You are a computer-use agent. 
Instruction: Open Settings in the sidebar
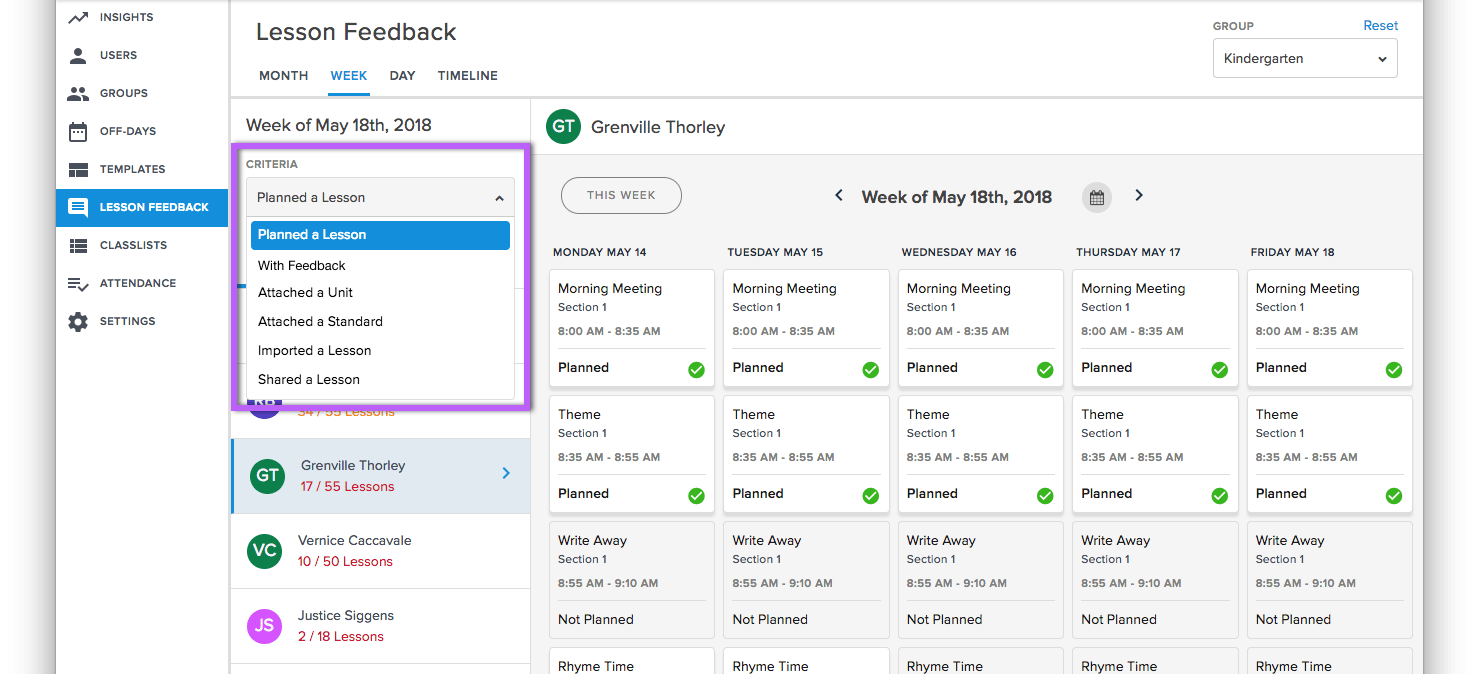[142, 321]
